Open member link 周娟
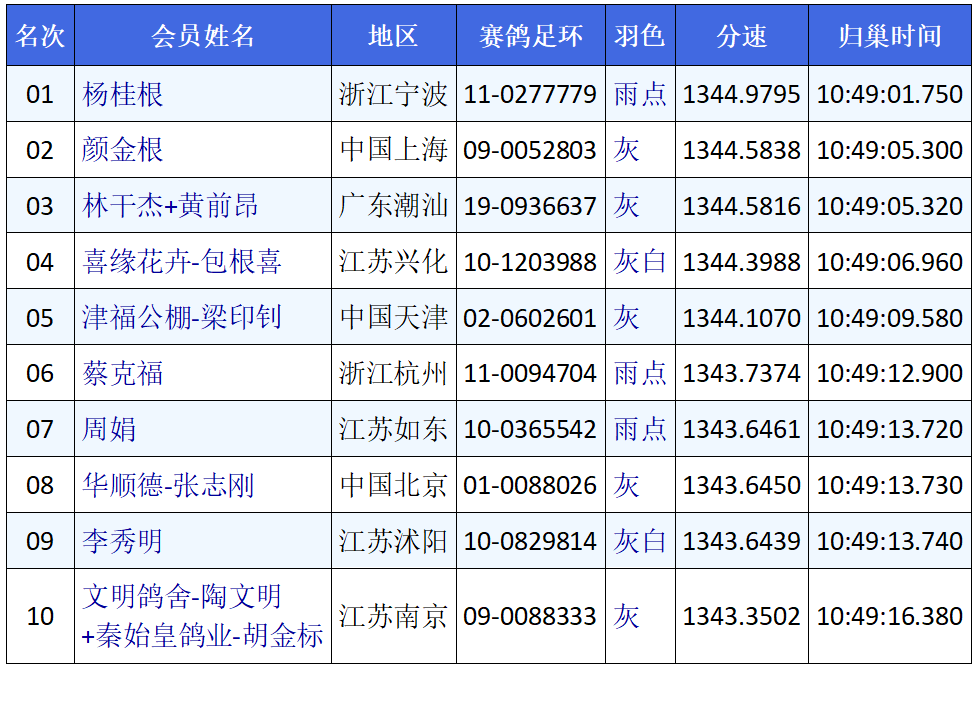The image size is (975, 701). 109,430
